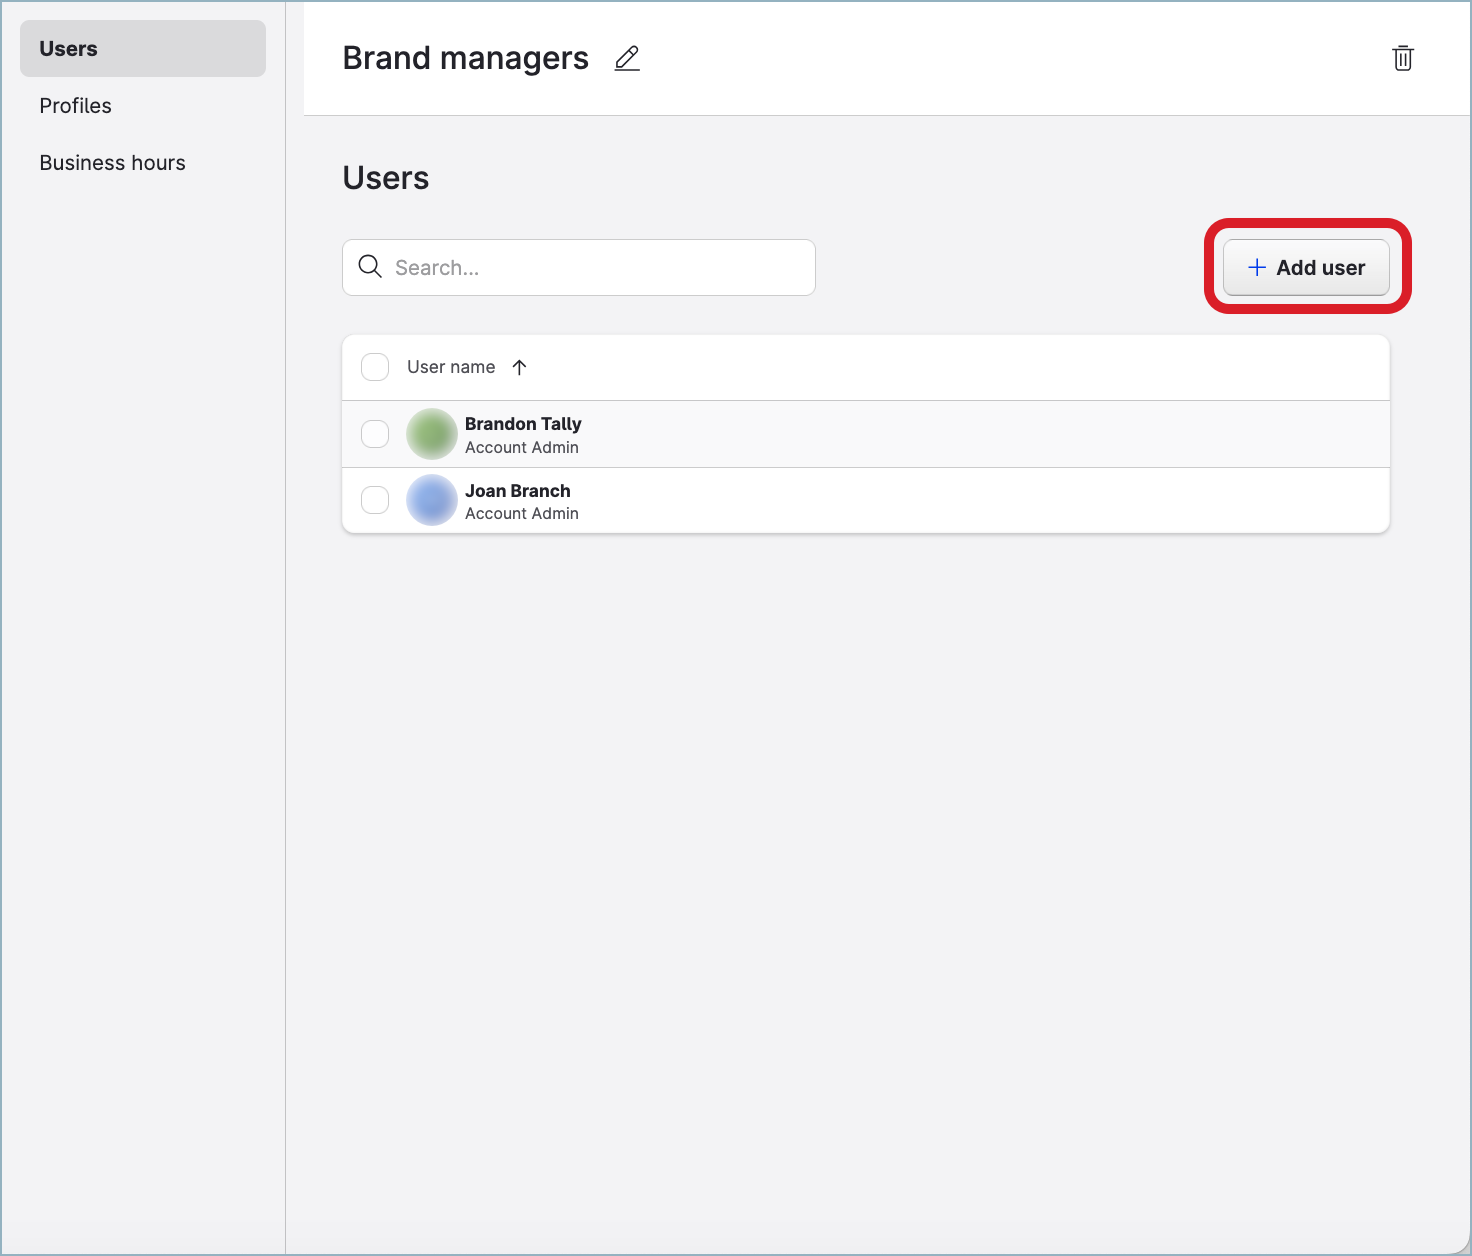The image size is (1472, 1256).
Task: Click Account Admin role under Joan Branch
Action: point(521,514)
